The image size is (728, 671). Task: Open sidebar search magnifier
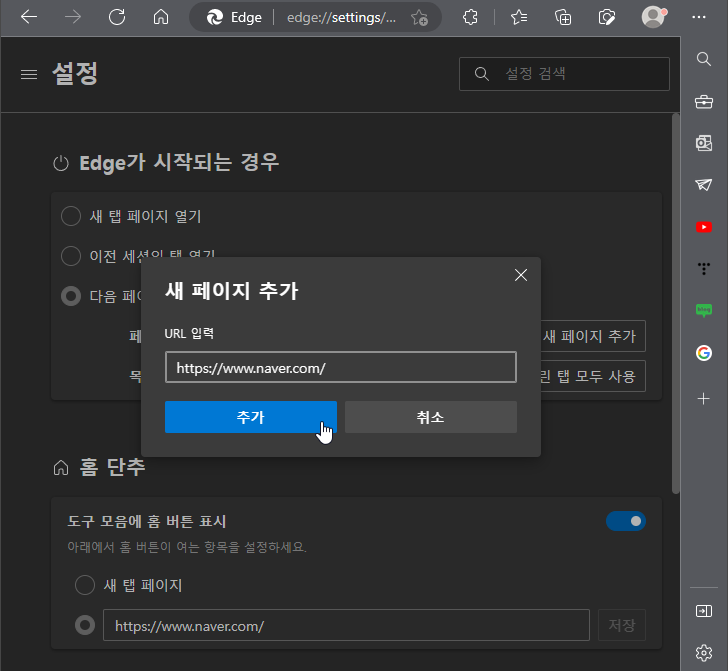point(704,59)
